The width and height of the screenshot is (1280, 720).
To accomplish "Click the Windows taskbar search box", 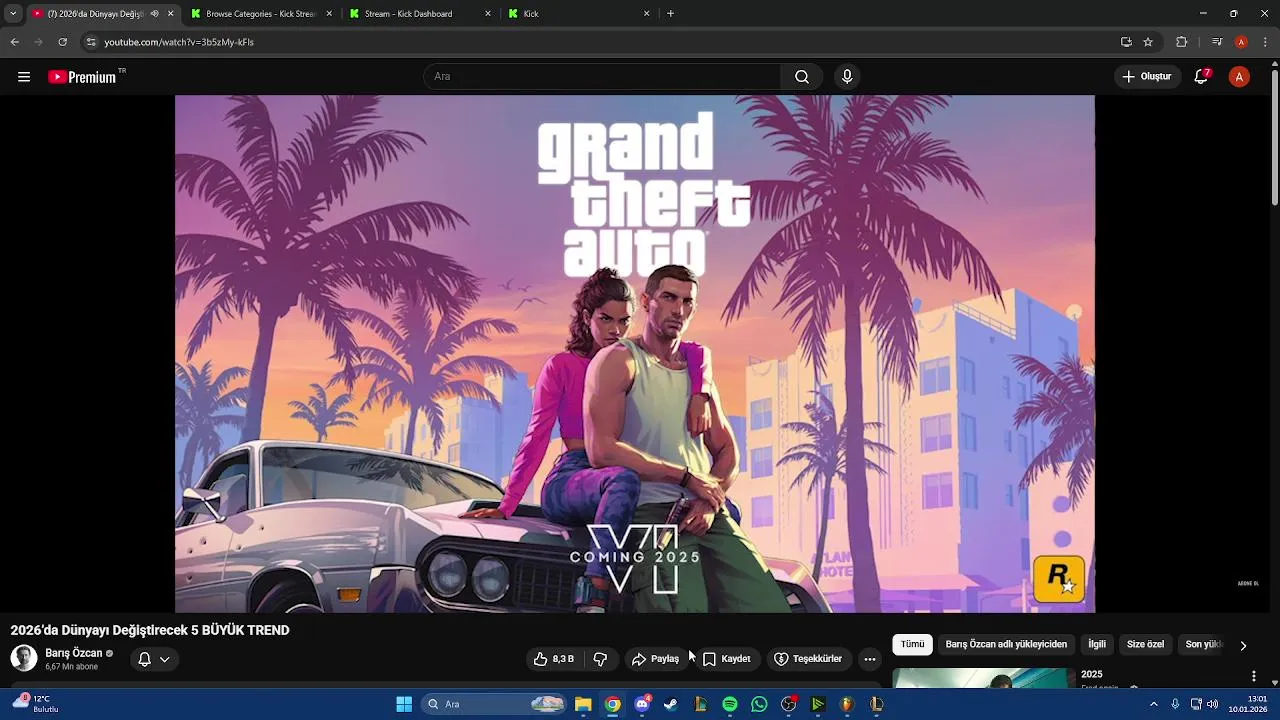I will 494,704.
